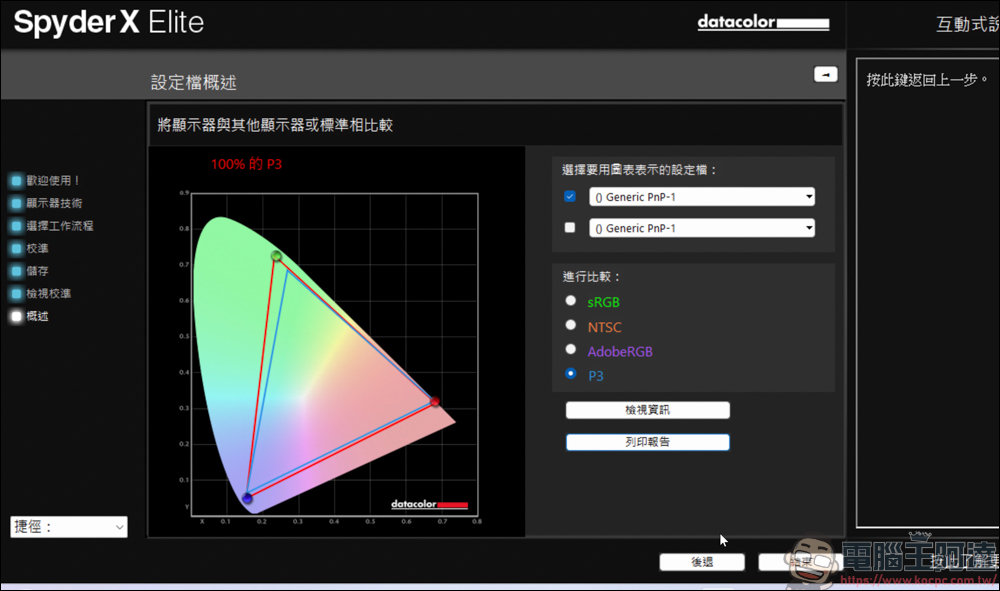1000x591 pixels.
Task: Click the sRGB label text
Action: coord(603,302)
